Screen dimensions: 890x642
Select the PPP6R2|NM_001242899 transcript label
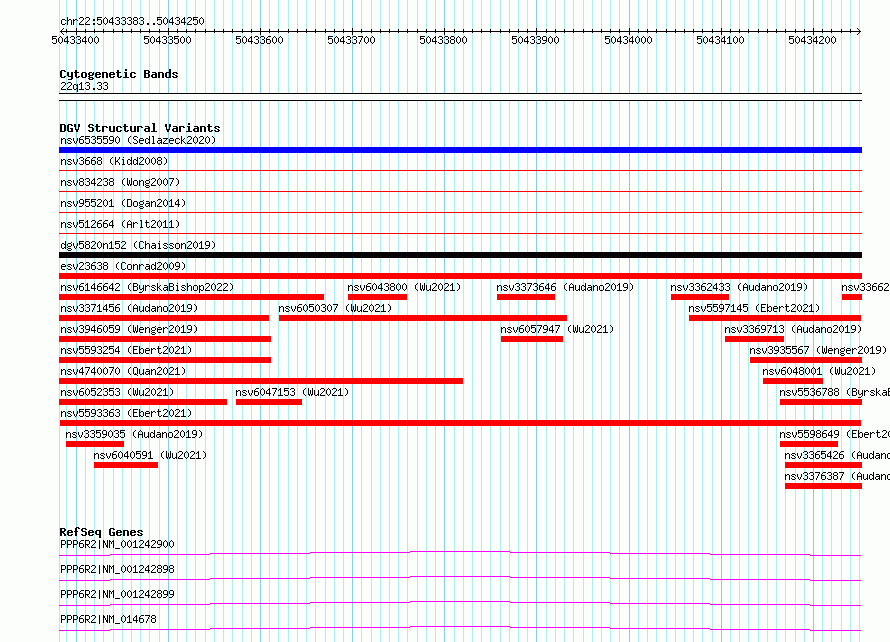pos(117,594)
